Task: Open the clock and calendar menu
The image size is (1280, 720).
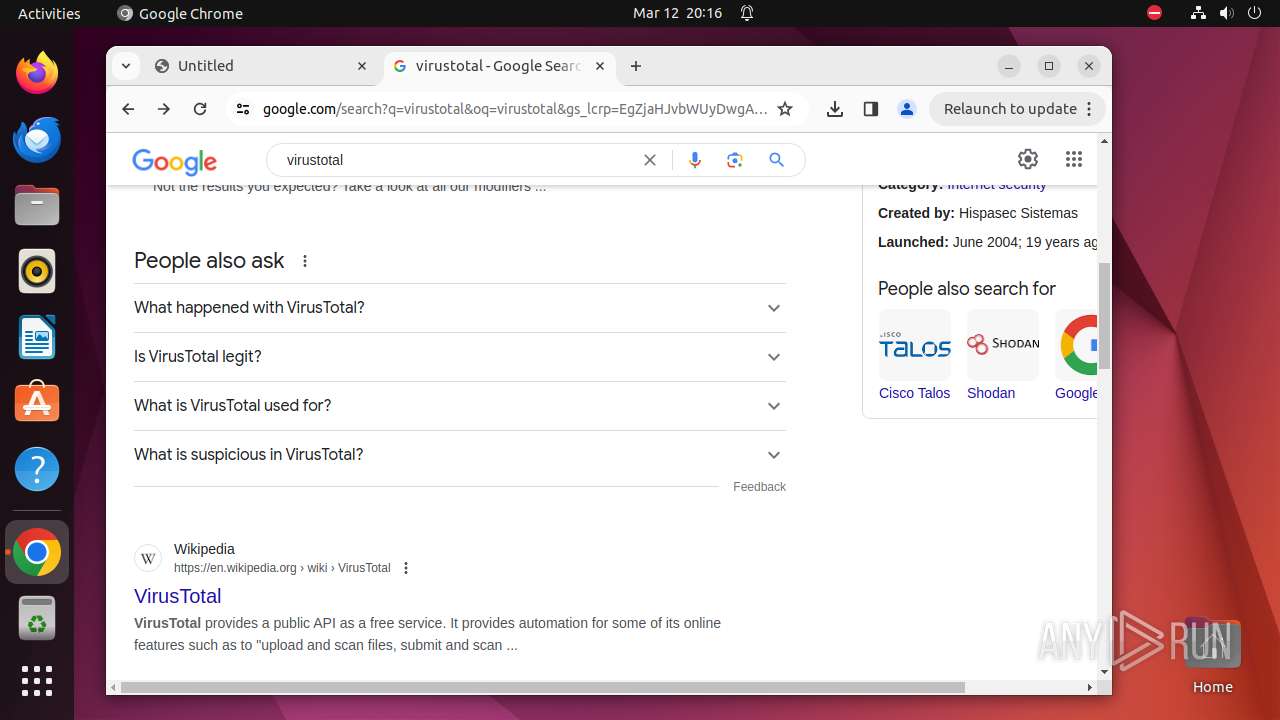Action: [677, 13]
